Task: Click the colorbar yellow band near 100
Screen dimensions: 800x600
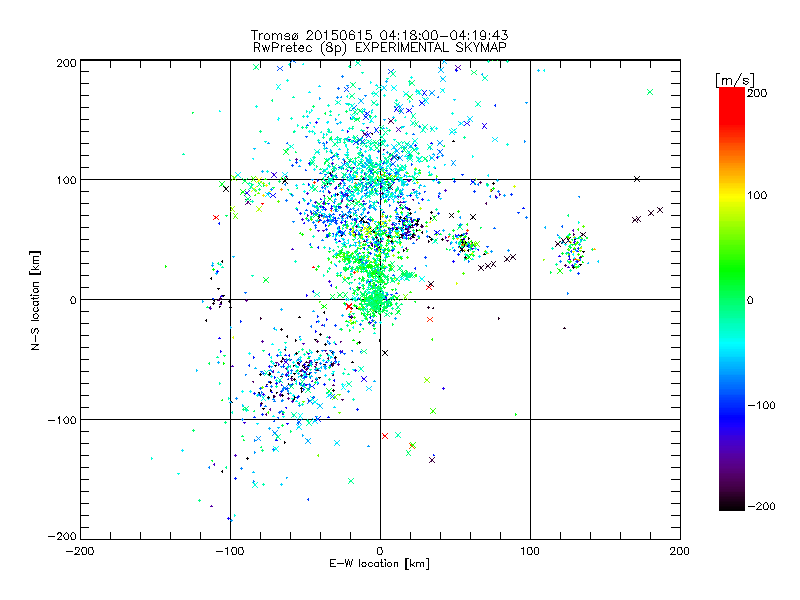Action: (x=732, y=195)
